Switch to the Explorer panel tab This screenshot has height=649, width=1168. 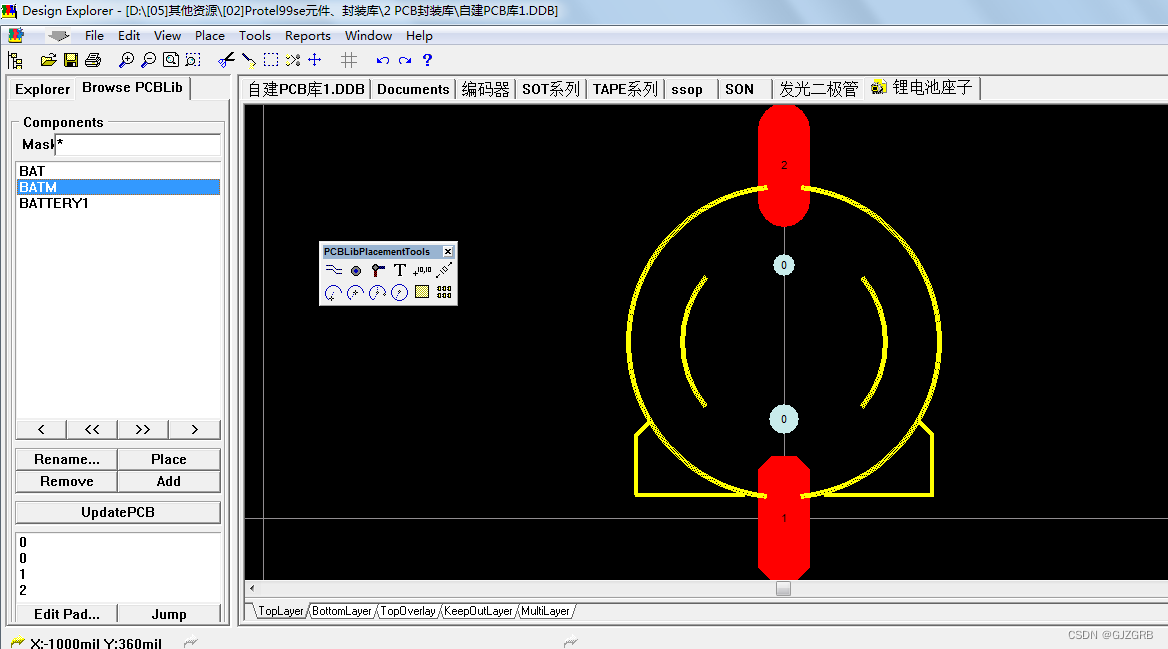pos(42,89)
